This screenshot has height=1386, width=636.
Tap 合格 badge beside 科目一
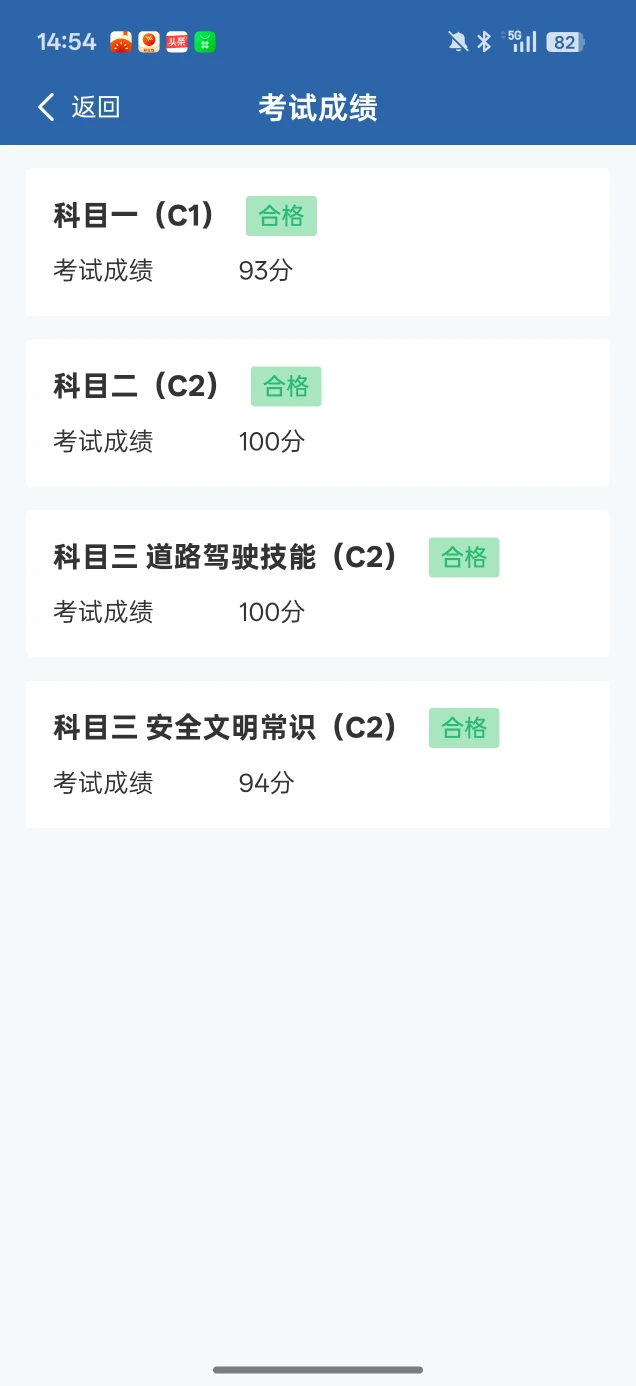point(281,216)
